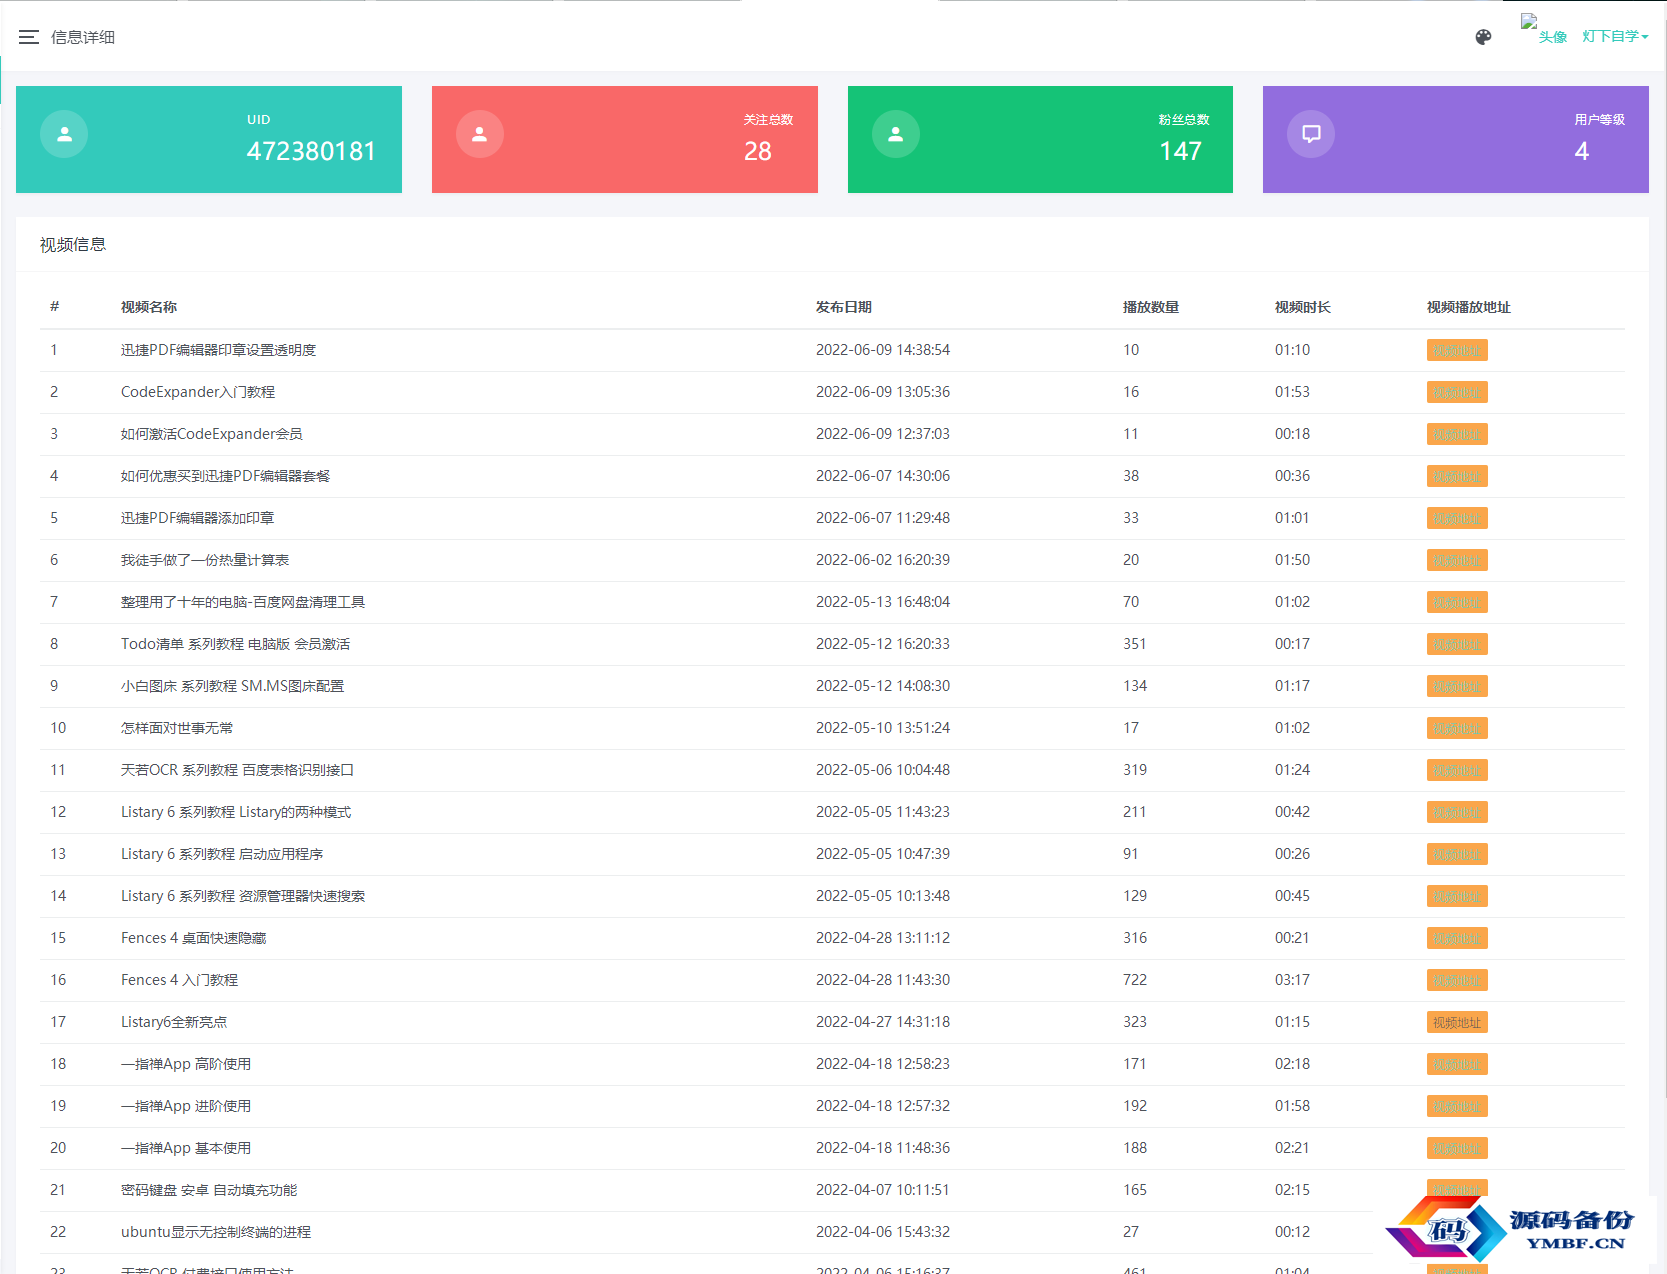This screenshot has height=1274, width=1667.
Task: Click the user icon on 粉丝总数 card
Action: coord(896,134)
